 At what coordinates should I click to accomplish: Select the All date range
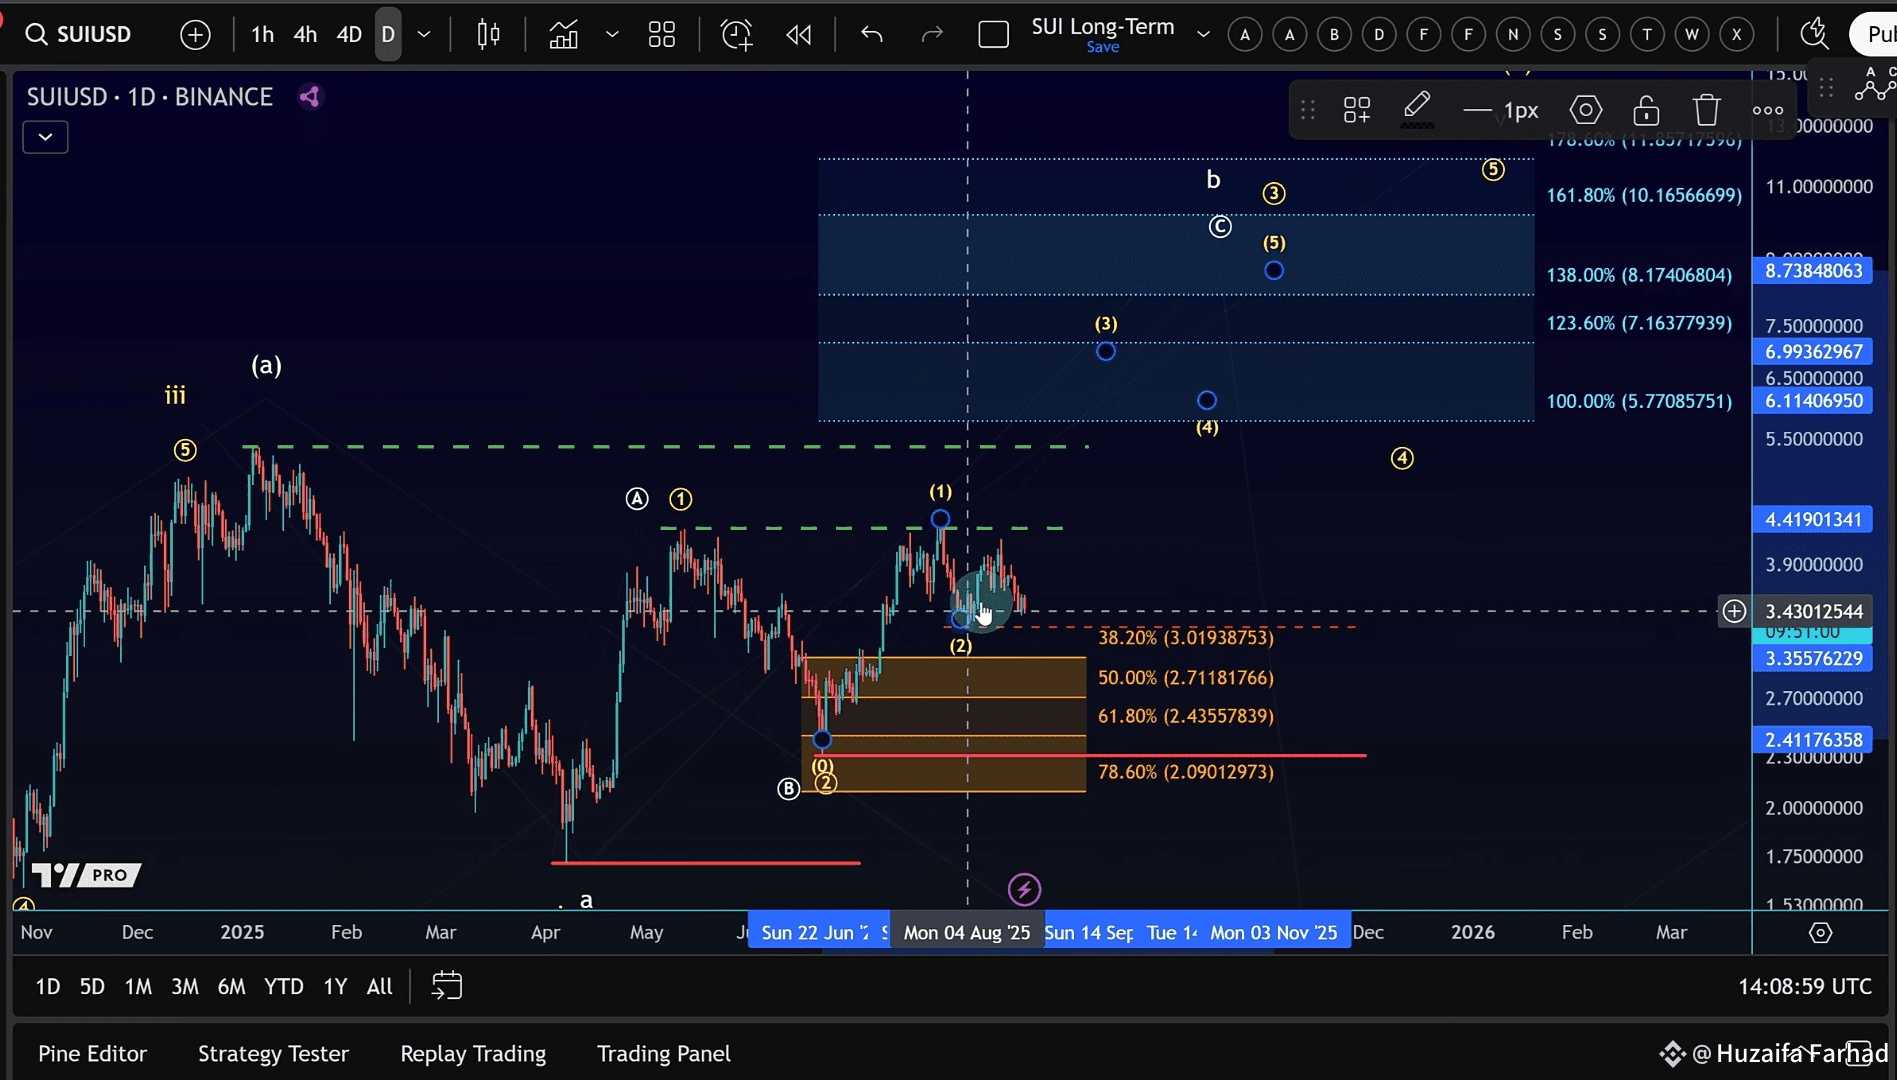[379, 987]
